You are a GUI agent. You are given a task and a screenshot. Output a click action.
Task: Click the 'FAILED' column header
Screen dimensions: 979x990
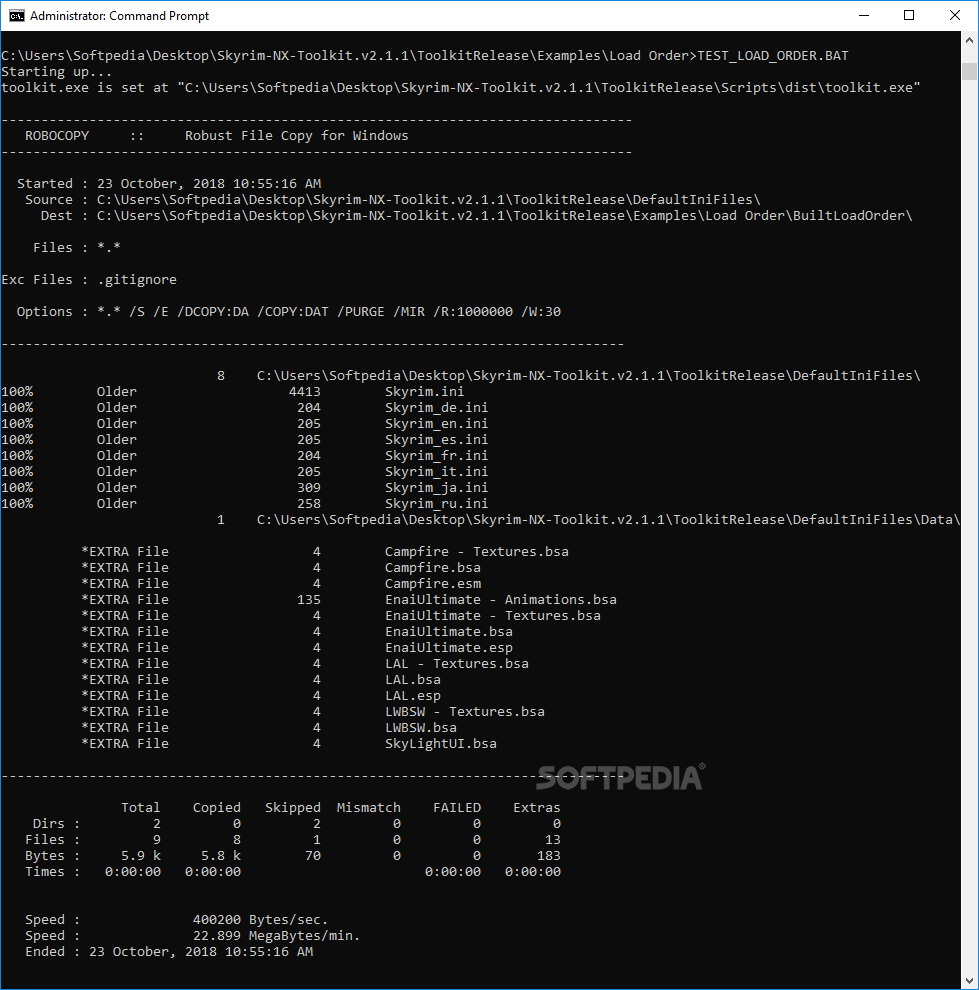(x=457, y=808)
